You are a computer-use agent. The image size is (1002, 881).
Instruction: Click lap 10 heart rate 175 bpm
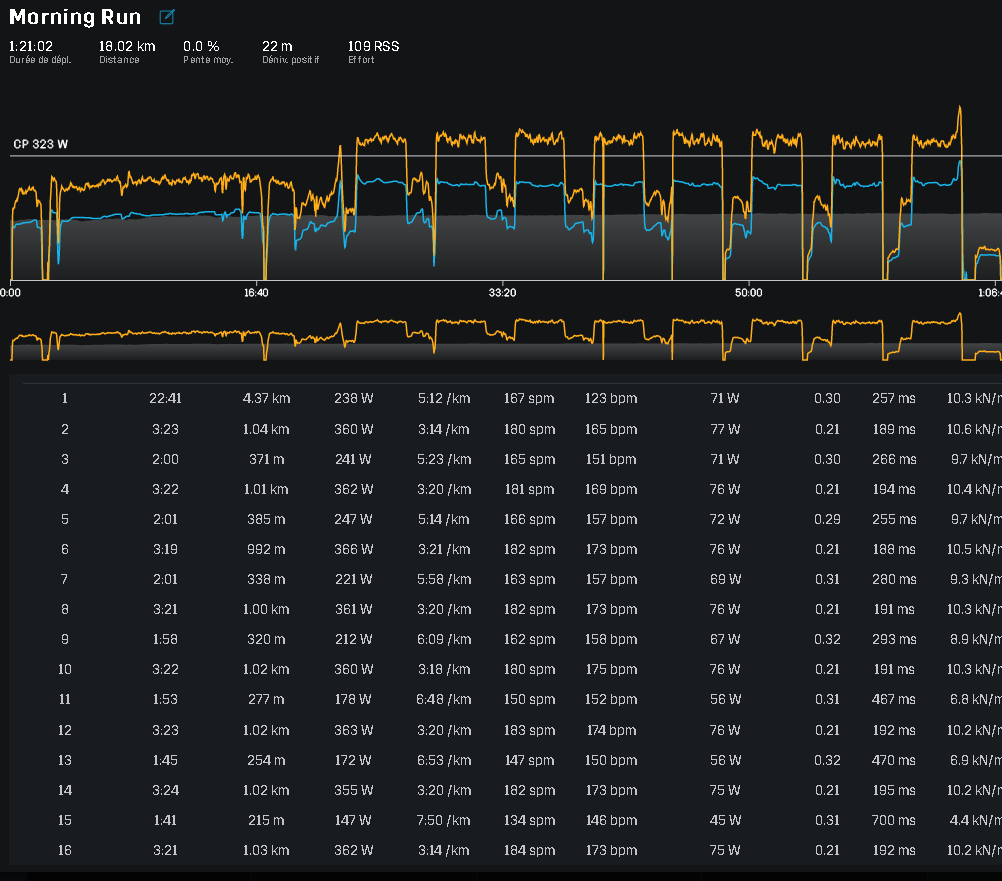click(611, 670)
